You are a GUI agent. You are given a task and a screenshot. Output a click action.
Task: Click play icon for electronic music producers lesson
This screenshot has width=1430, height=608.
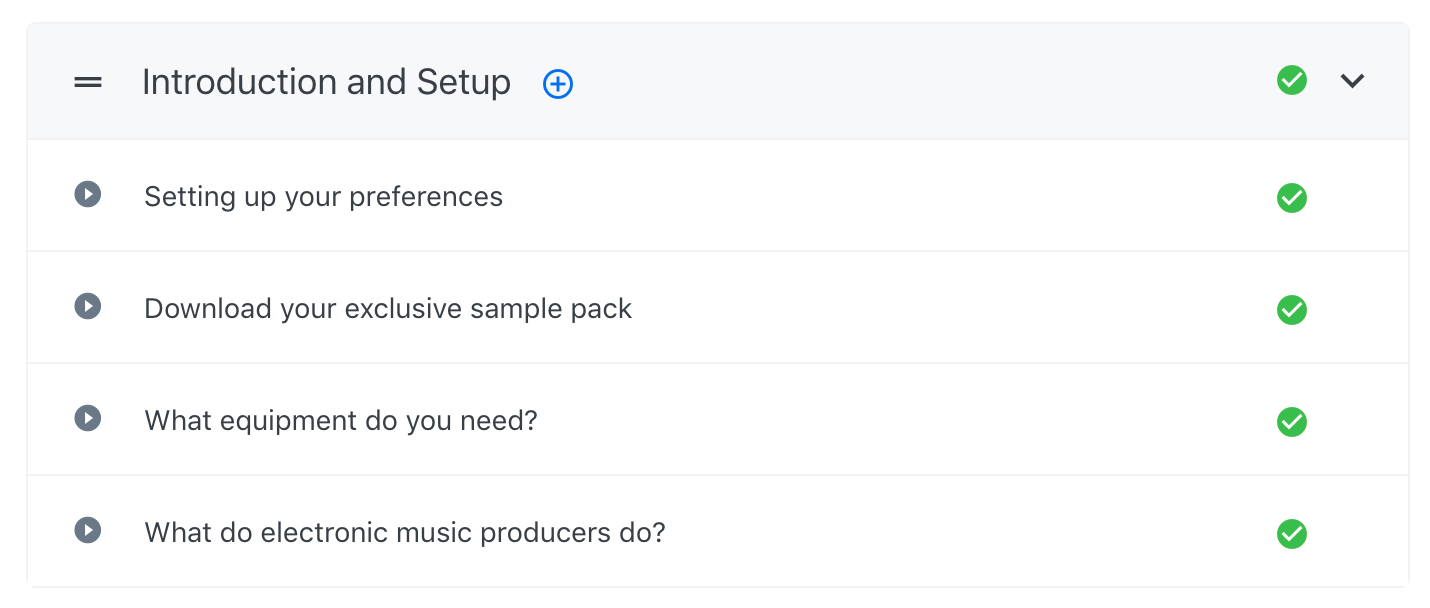tap(88, 530)
